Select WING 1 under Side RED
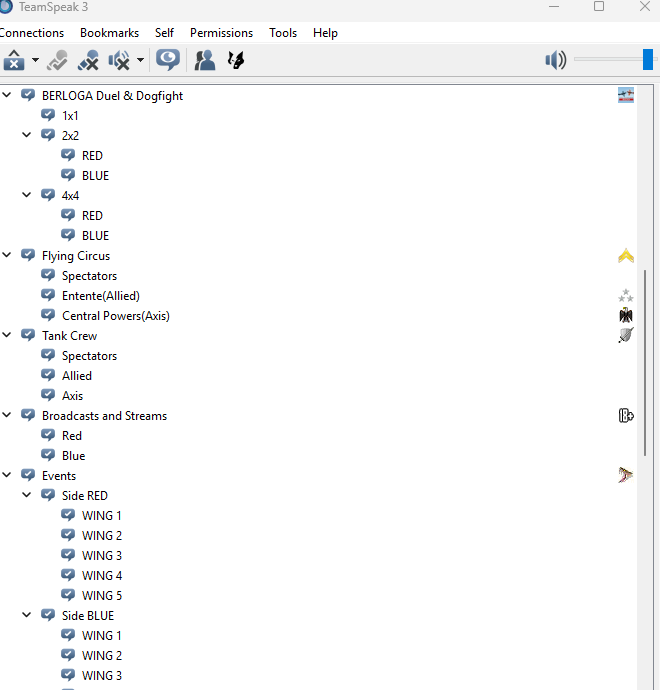The width and height of the screenshot is (660, 690). click(x=102, y=516)
